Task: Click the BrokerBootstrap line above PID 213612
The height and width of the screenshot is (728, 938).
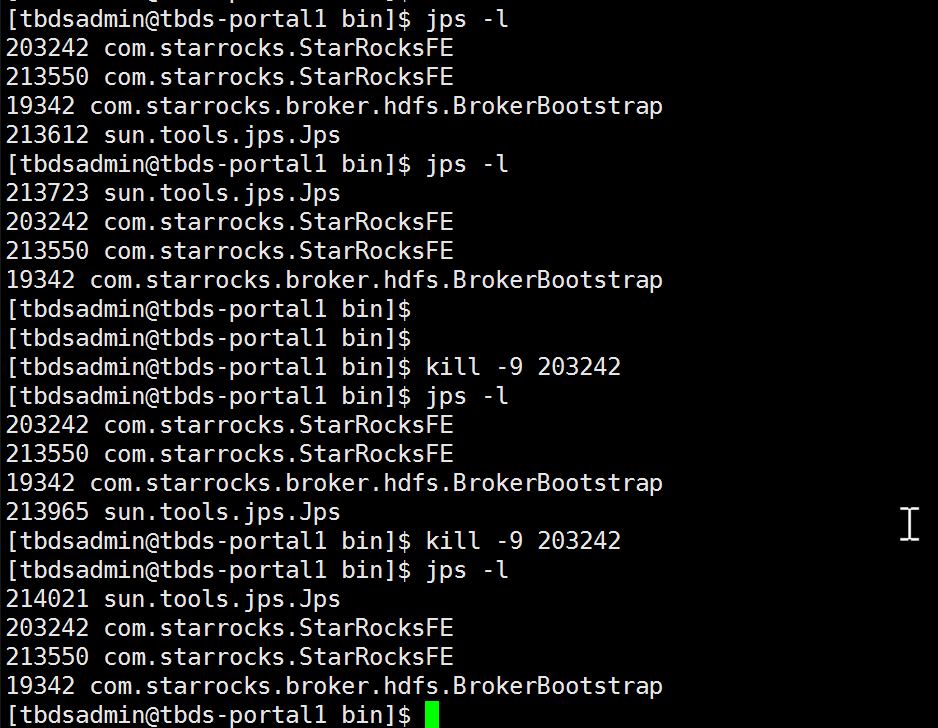Action: (x=334, y=106)
